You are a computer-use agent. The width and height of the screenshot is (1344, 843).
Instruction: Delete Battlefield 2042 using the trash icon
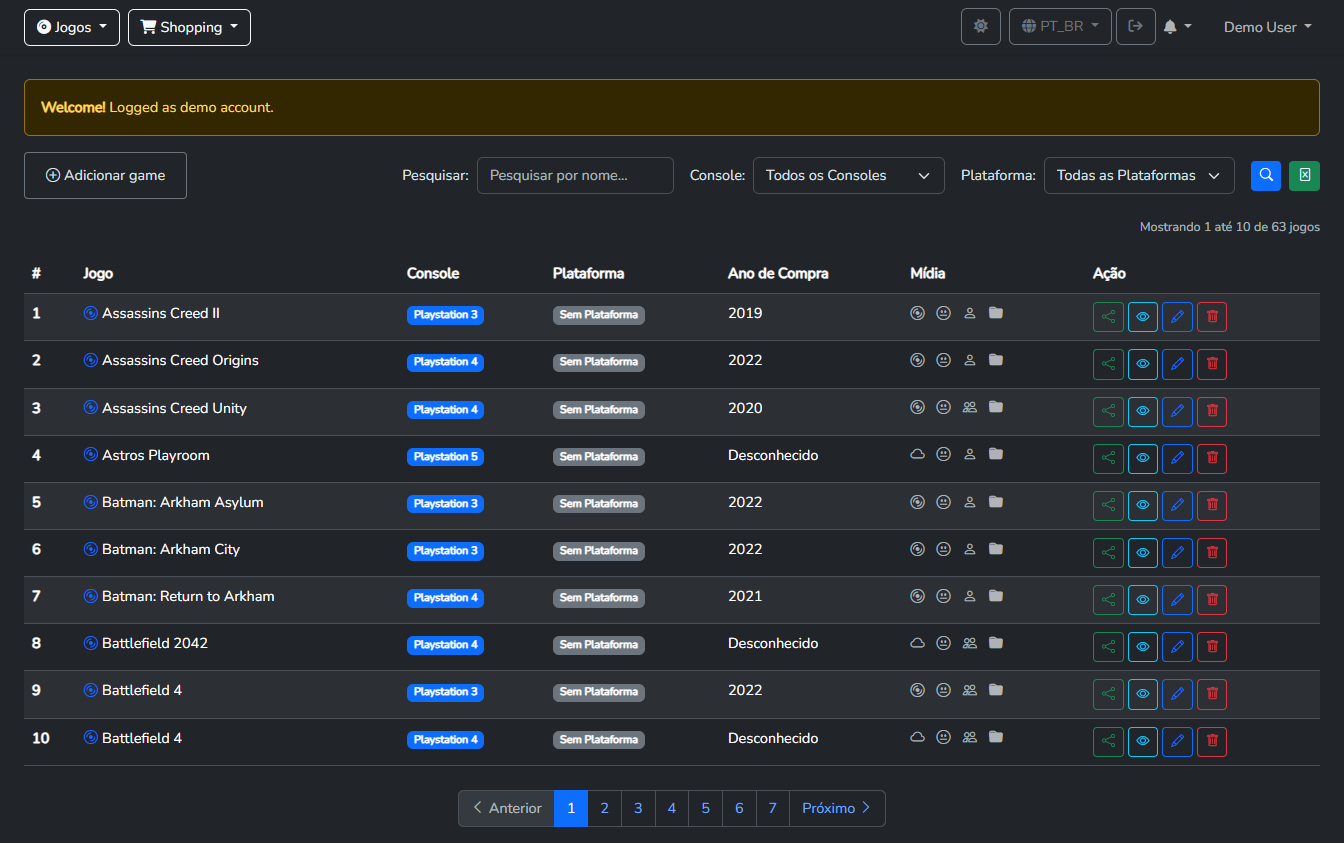point(1212,647)
